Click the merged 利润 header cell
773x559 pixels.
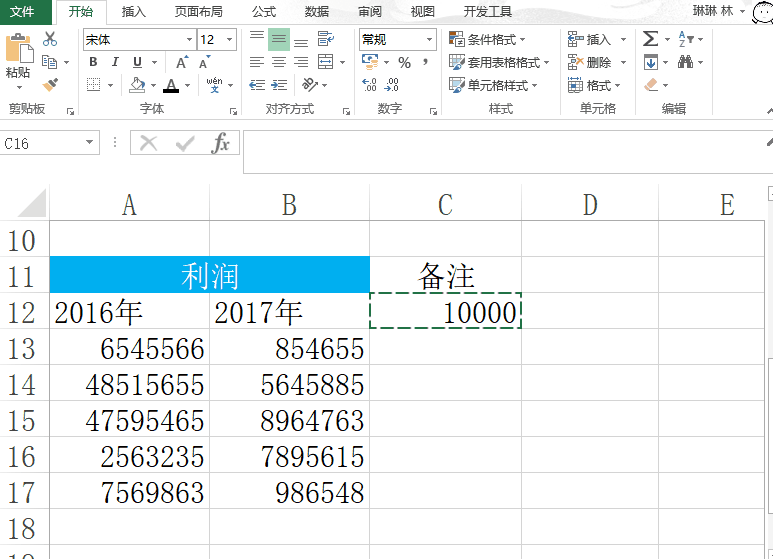210,275
